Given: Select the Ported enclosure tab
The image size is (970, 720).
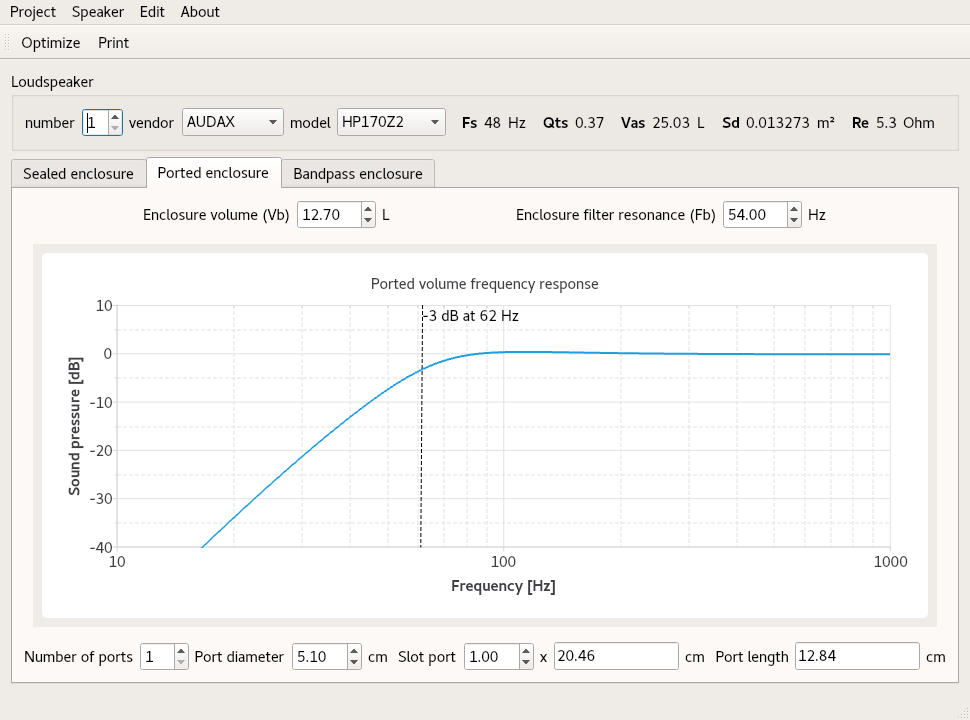Looking at the screenshot, I should coord(213,173).
